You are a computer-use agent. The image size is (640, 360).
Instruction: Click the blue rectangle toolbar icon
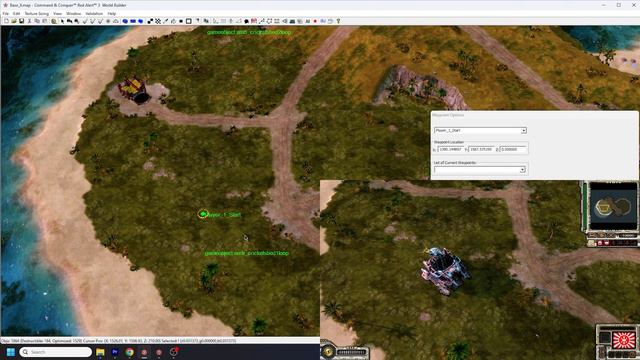(133, 21)
